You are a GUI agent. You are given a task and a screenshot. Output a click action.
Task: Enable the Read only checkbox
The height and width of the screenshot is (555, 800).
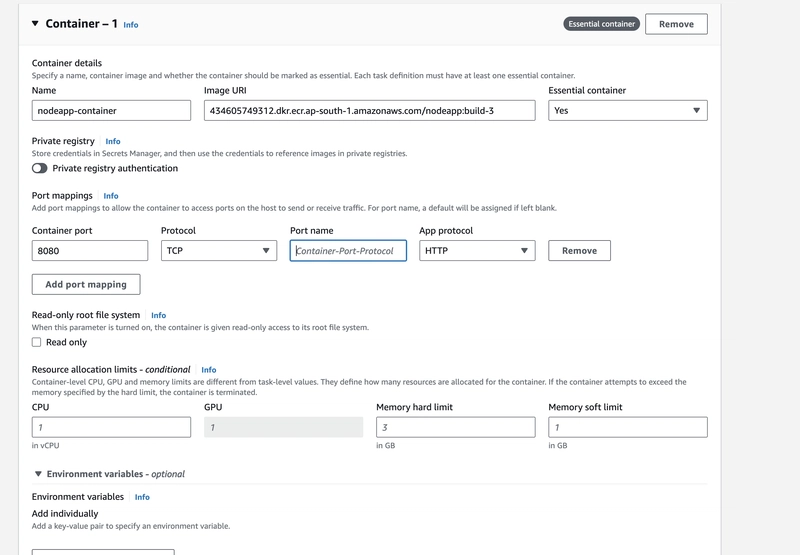(36, 342)
